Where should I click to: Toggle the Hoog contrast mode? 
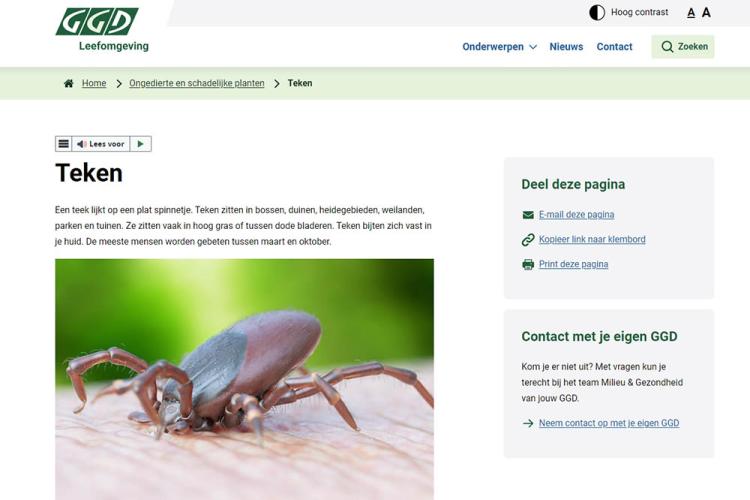point(629,12)
